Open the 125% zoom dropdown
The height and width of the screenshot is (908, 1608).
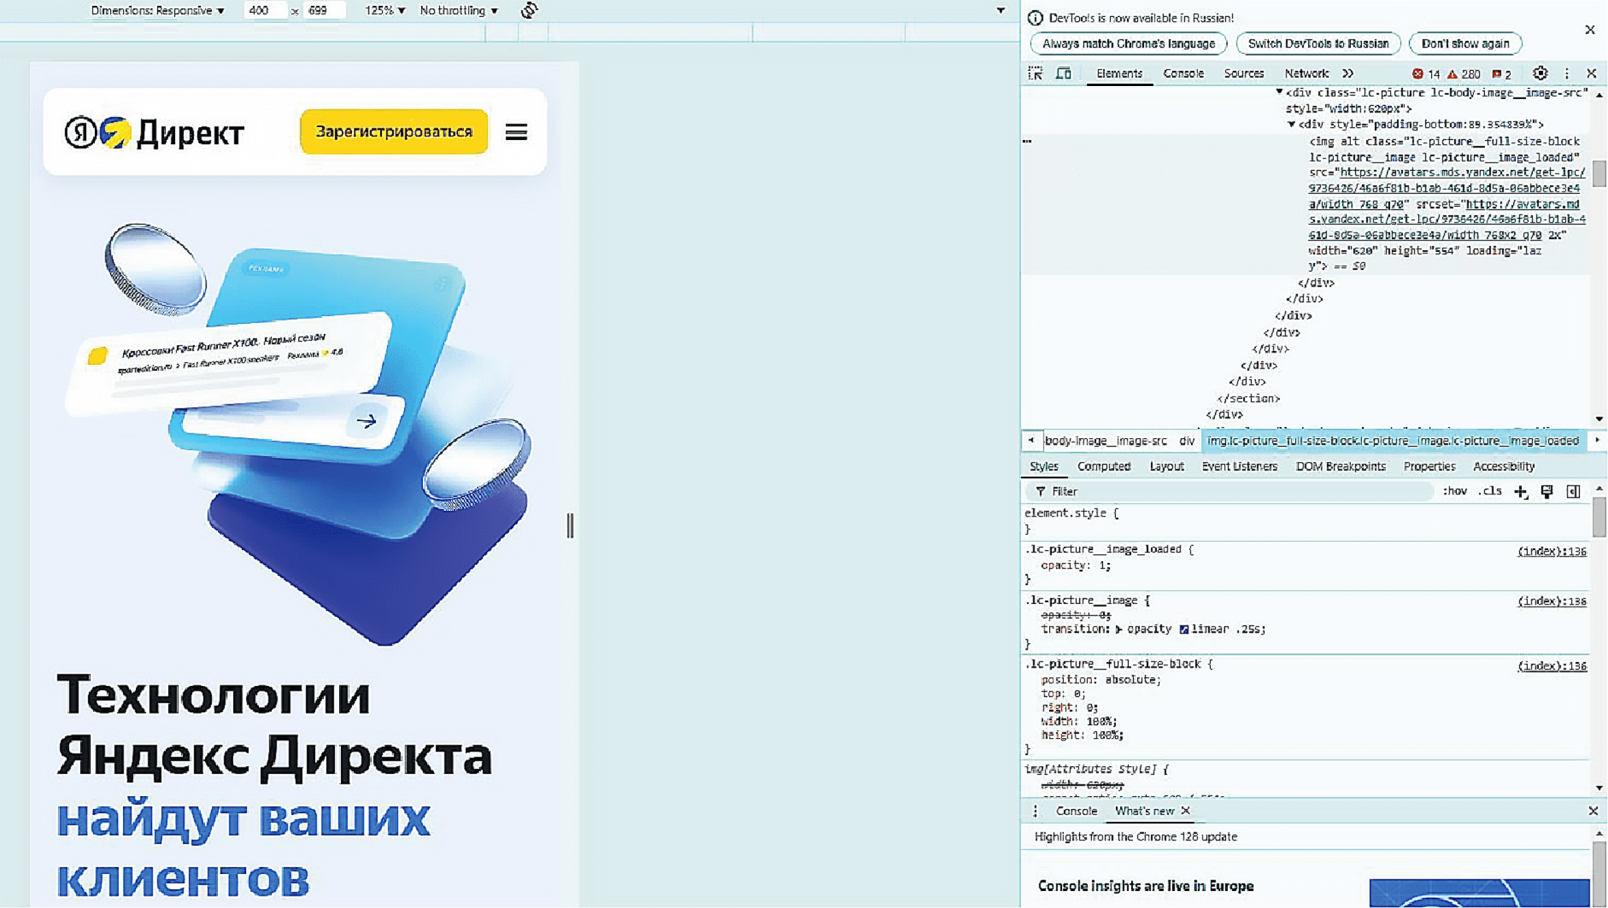[385, 11]
